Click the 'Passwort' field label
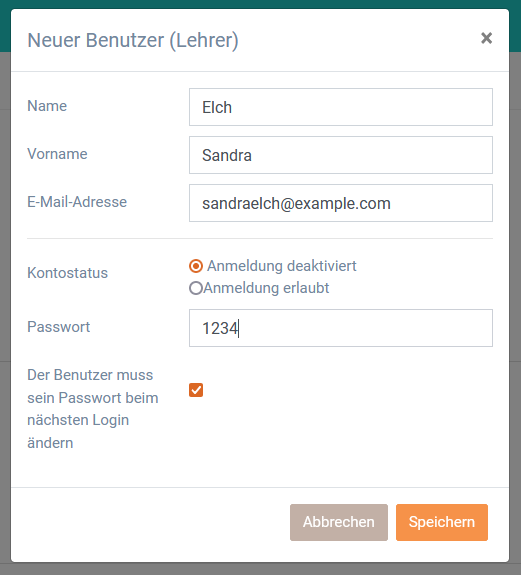Screen dimensions: 521x575 pos(59,327)
